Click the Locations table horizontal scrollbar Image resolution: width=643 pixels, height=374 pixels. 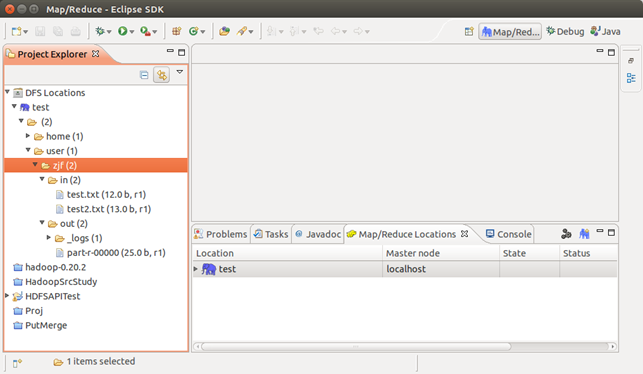pos(356,347)
